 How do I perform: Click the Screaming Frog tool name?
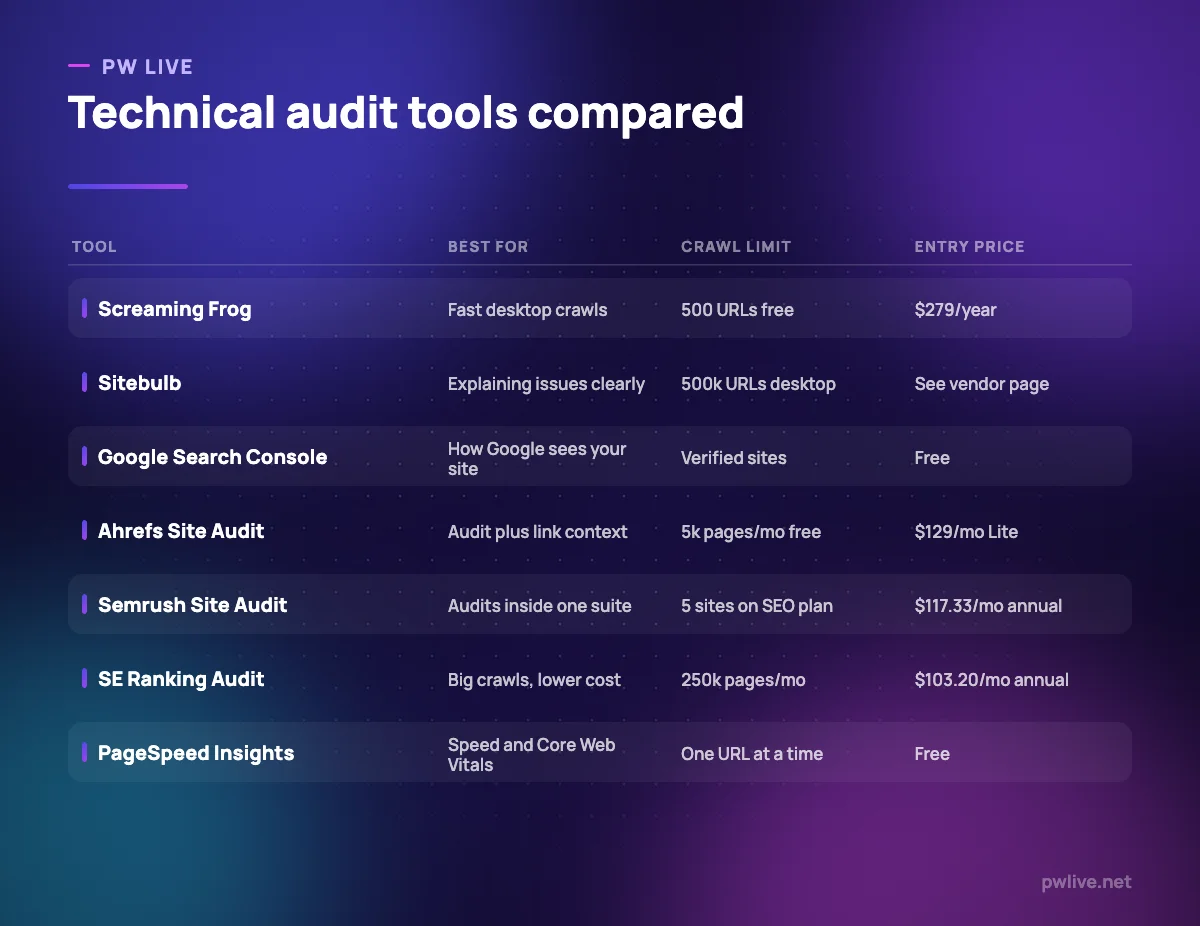175,309
